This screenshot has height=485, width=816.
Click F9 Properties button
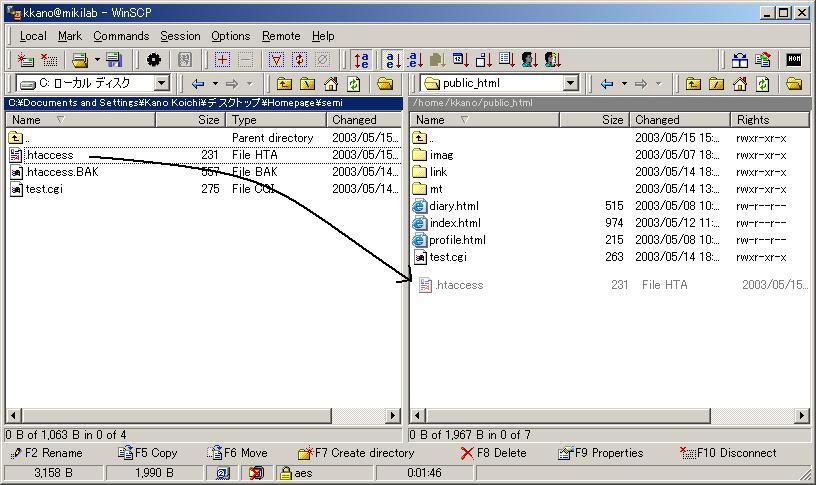tap(600, 453)
